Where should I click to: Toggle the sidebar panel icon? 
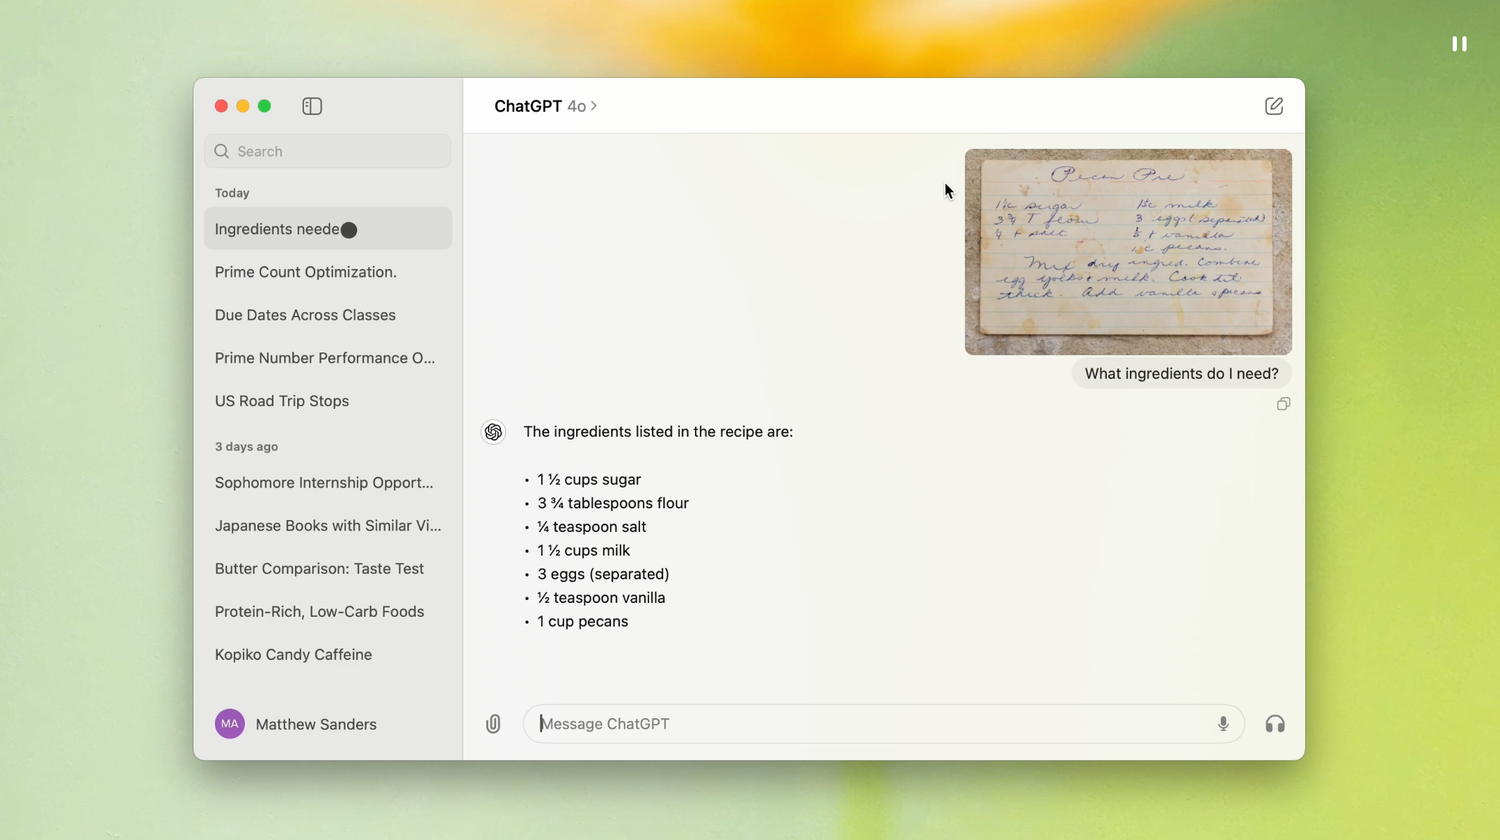point(312,106)
